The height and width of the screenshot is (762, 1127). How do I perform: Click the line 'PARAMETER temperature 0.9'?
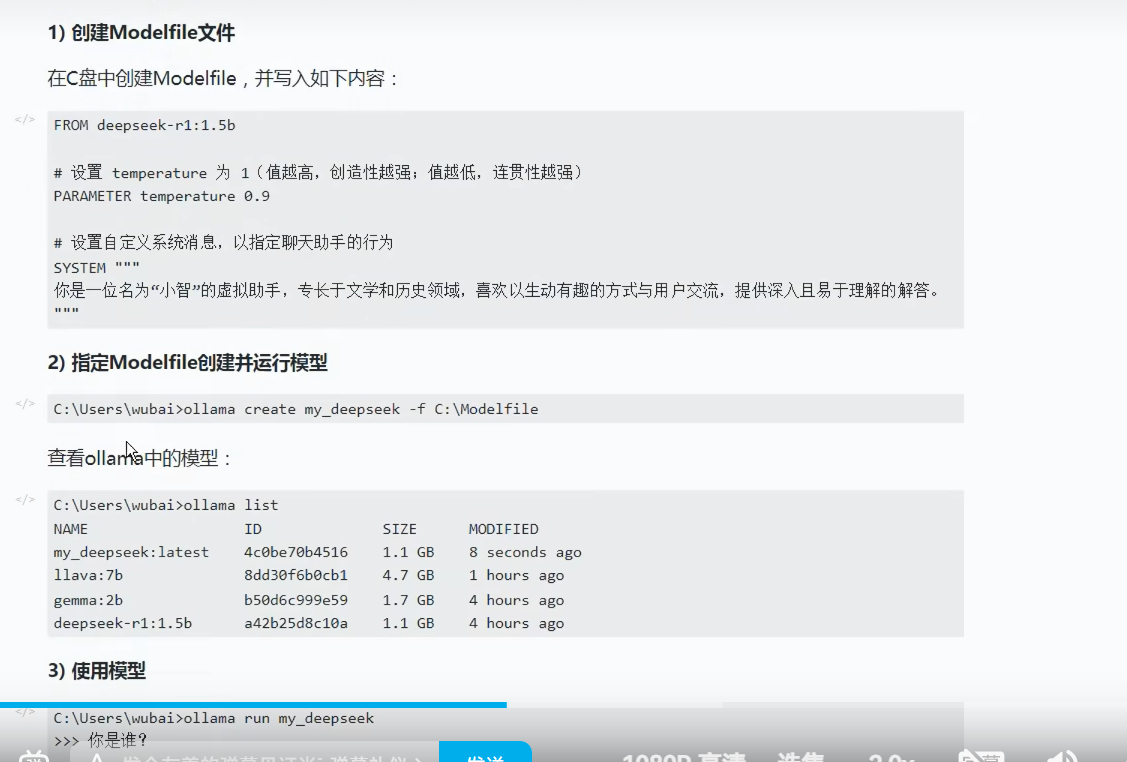click(x=162, y=196)
